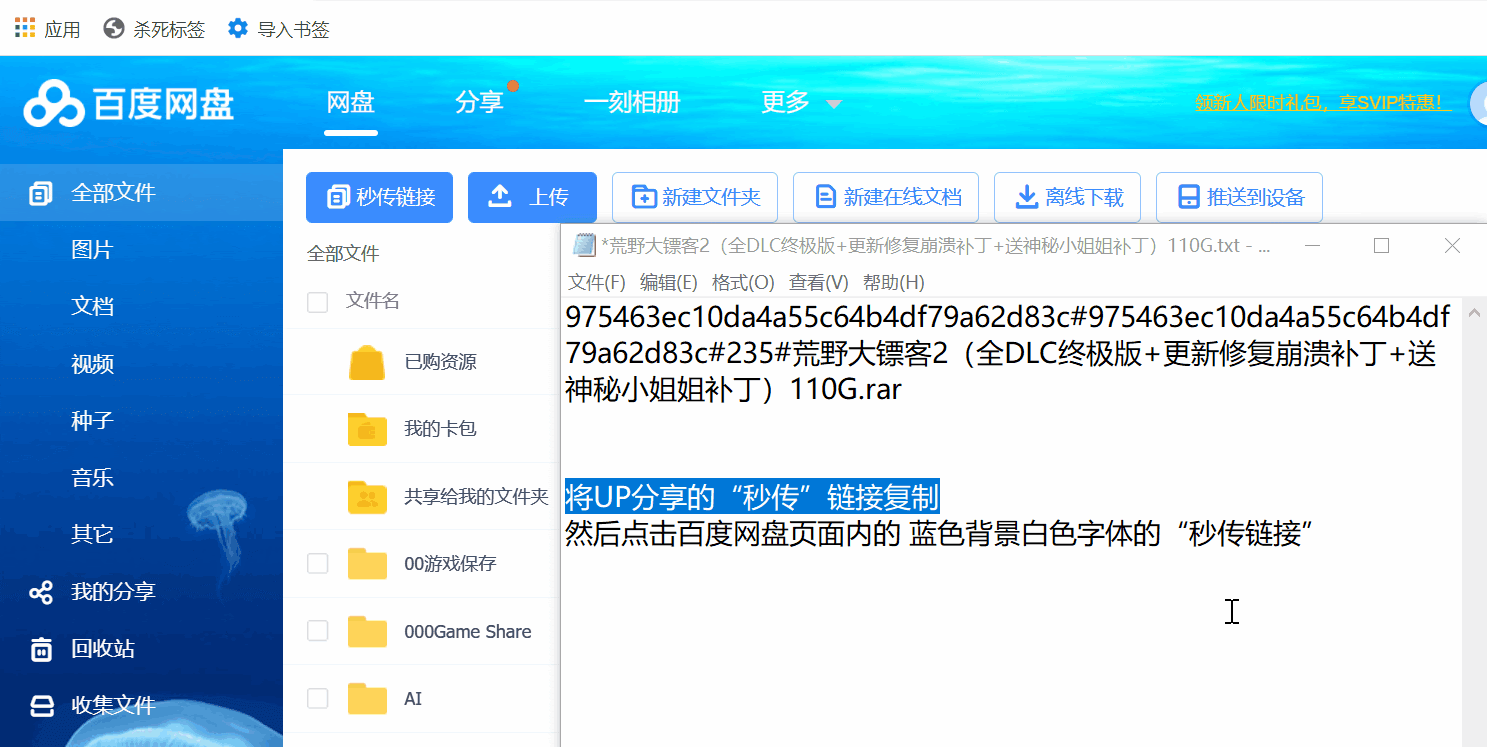Click the Notepad vertical scrollbar up arrow
This screenshot has width=1487, height=747.
click(x=1473, y=314)
